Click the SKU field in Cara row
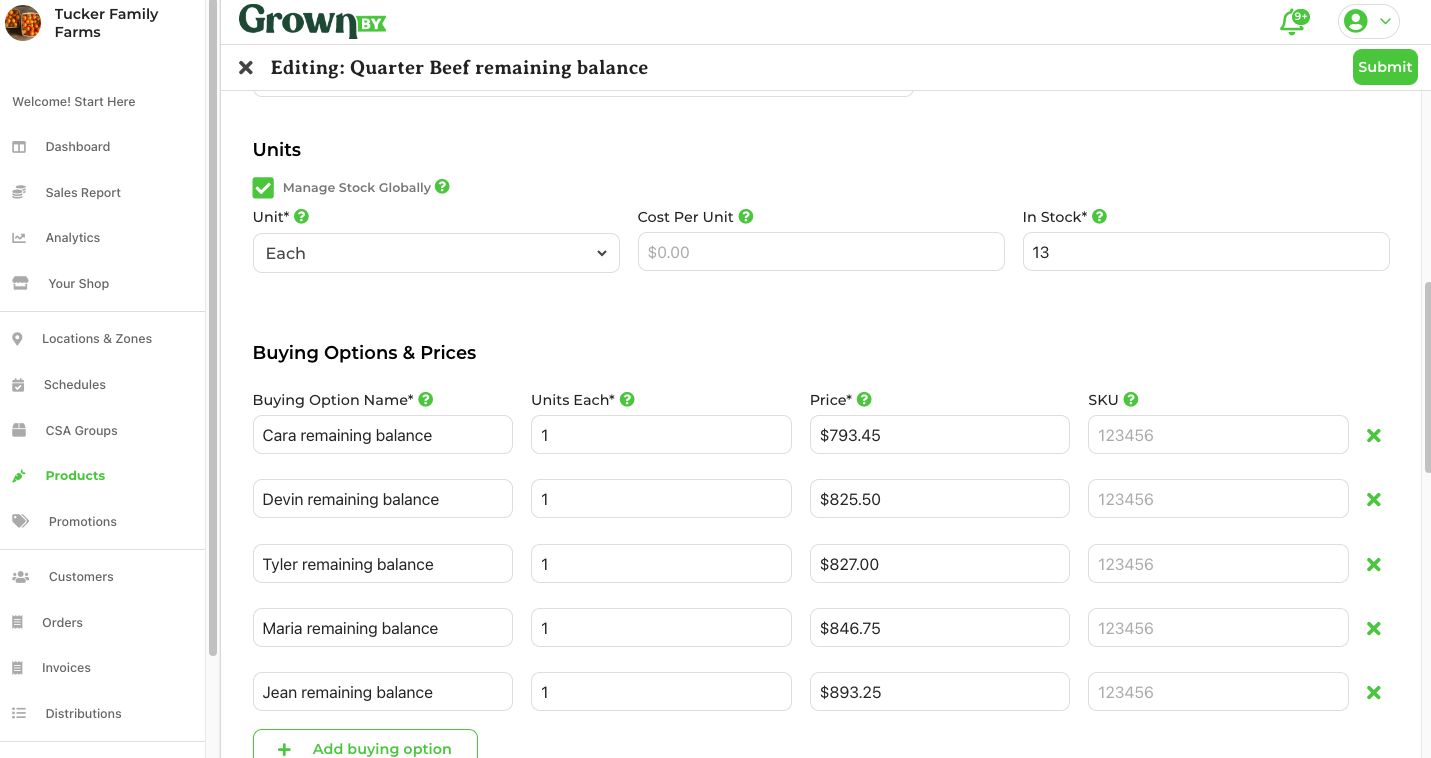1431x758 pixels. click(x=1218, y=435)
